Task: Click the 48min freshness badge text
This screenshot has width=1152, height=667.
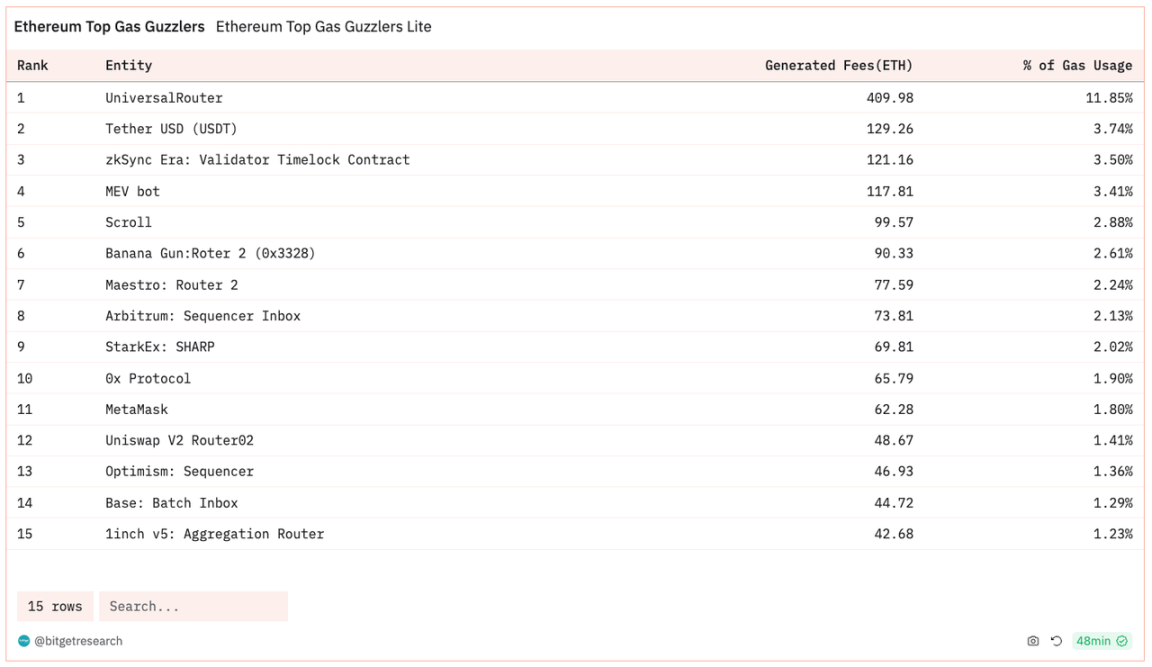Action: 1093,641
